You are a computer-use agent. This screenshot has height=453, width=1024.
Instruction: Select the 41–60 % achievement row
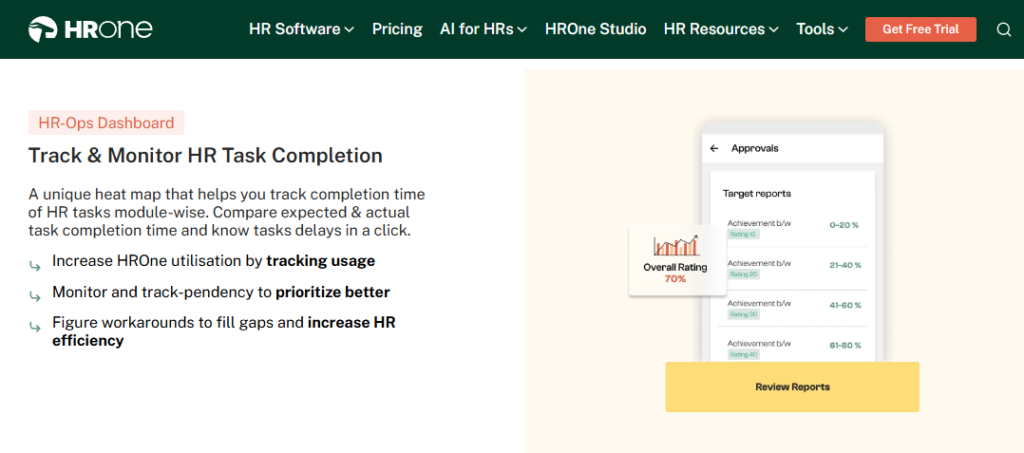click(x=793, y=309)
